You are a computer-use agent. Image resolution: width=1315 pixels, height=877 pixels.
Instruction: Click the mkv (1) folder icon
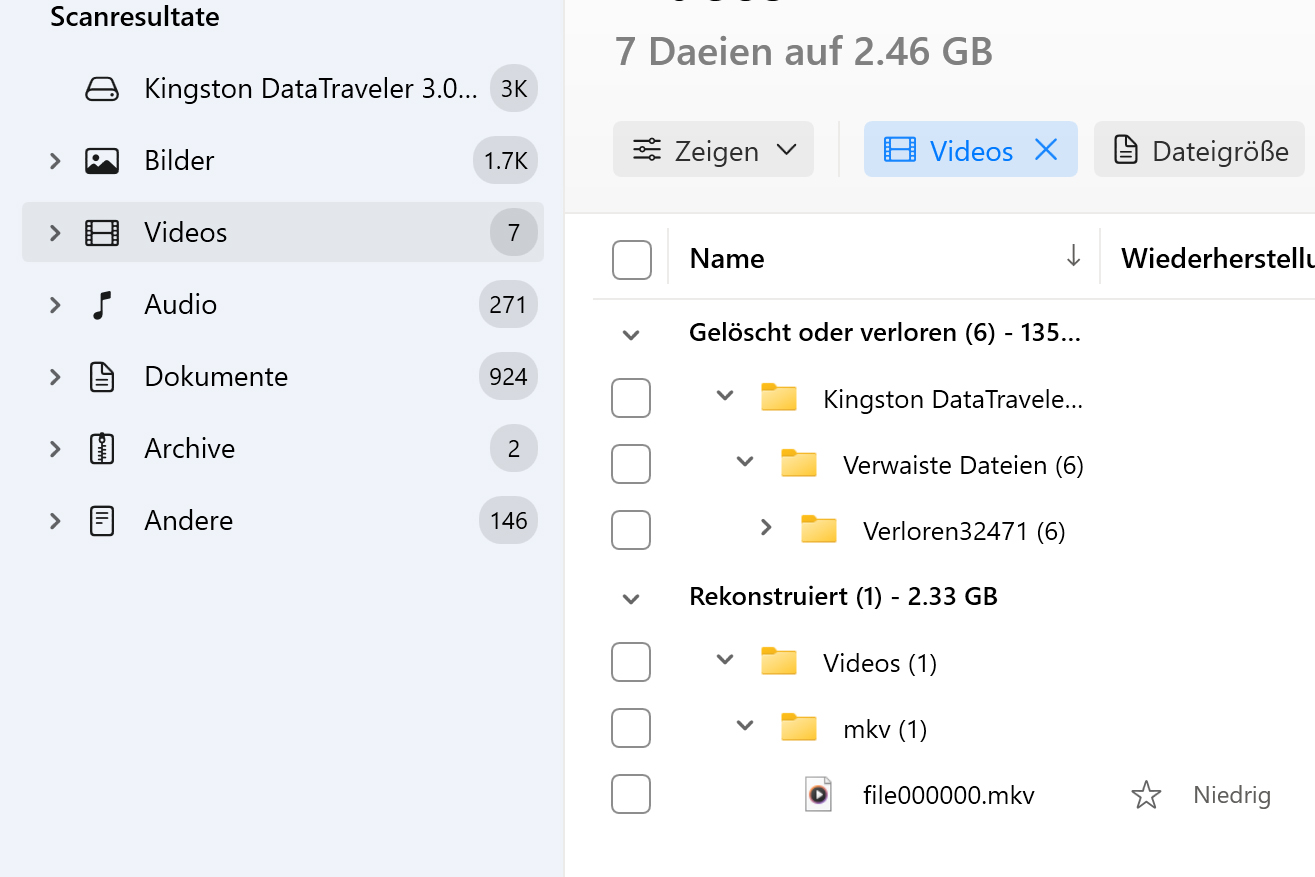(x=798, y=727)
